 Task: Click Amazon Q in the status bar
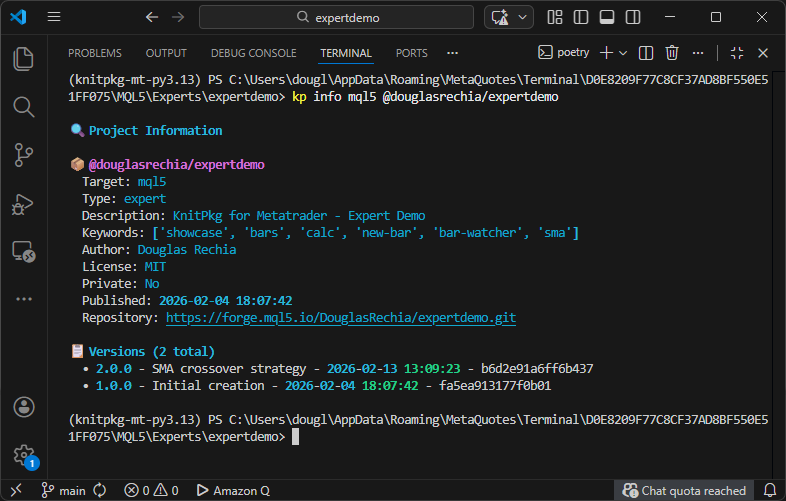click(x=232, y=490)
